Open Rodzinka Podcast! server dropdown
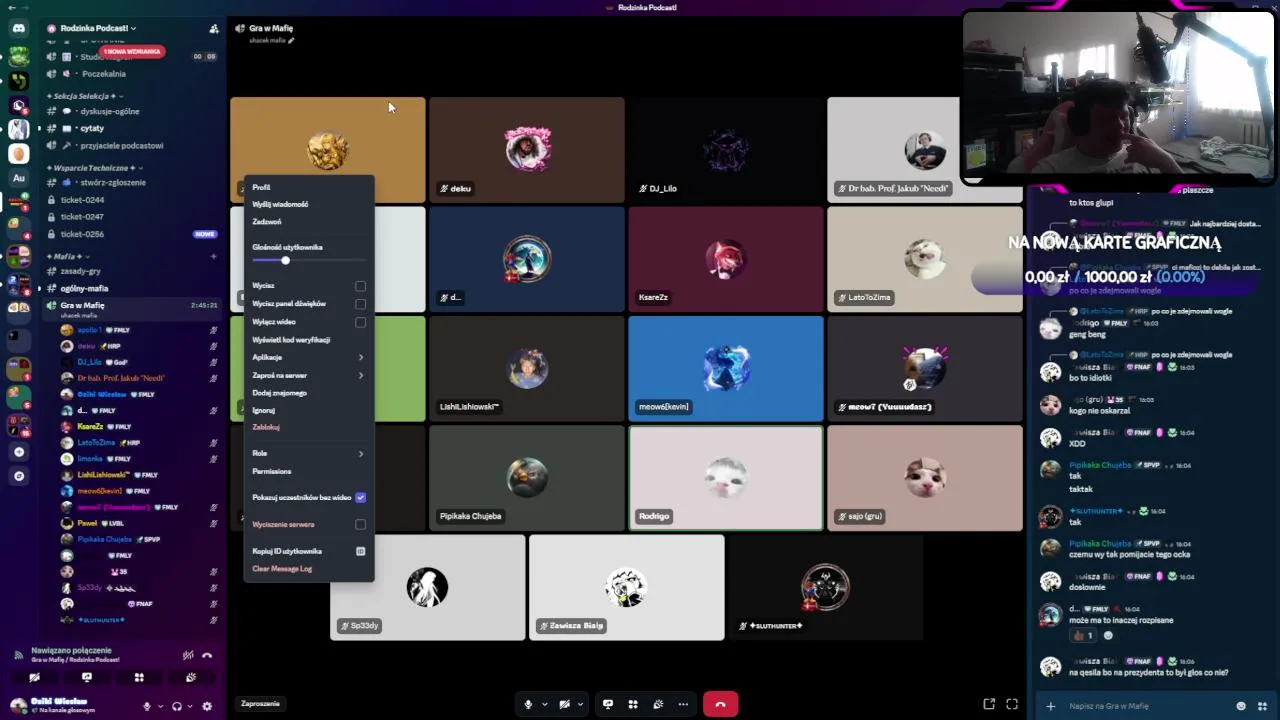The width and height of the screenshot is (1280, 720). [x=98, y=28]
